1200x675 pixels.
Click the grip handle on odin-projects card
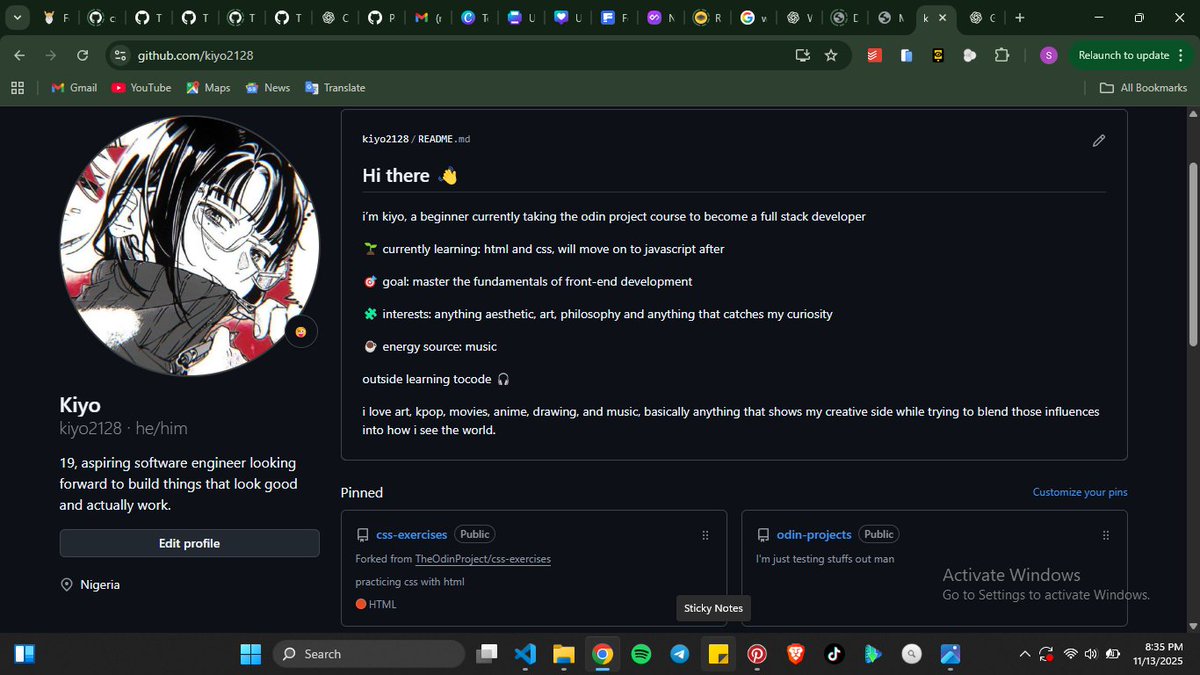(x=1105, y=535)
